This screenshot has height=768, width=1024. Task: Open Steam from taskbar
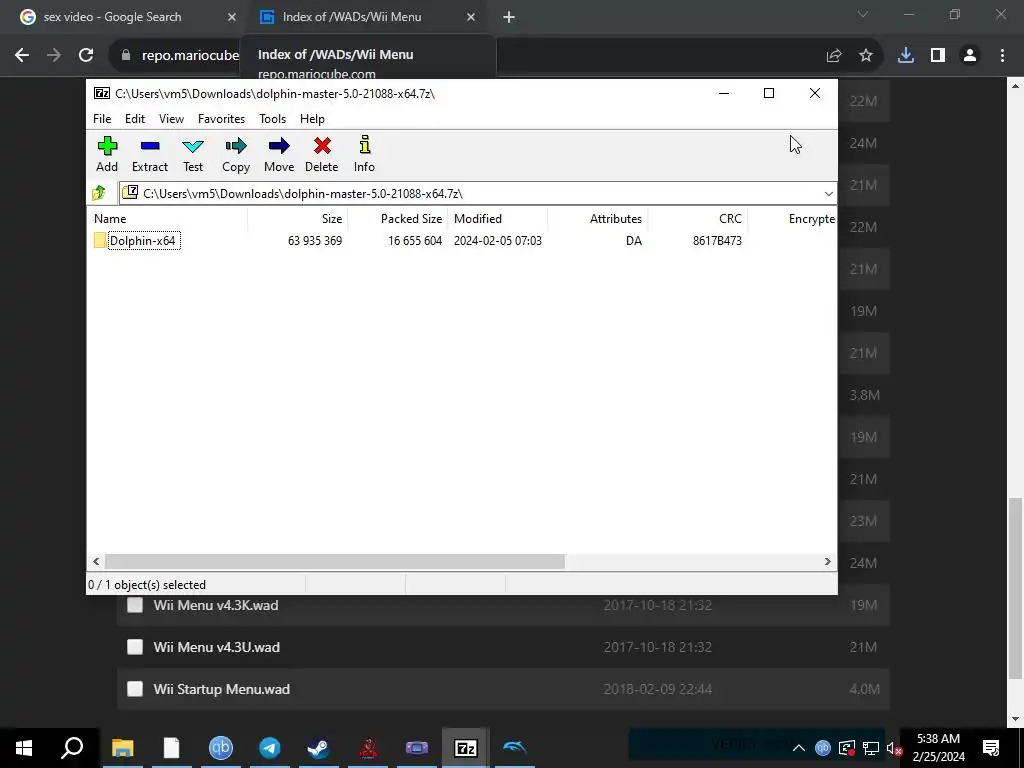(319, 748)
